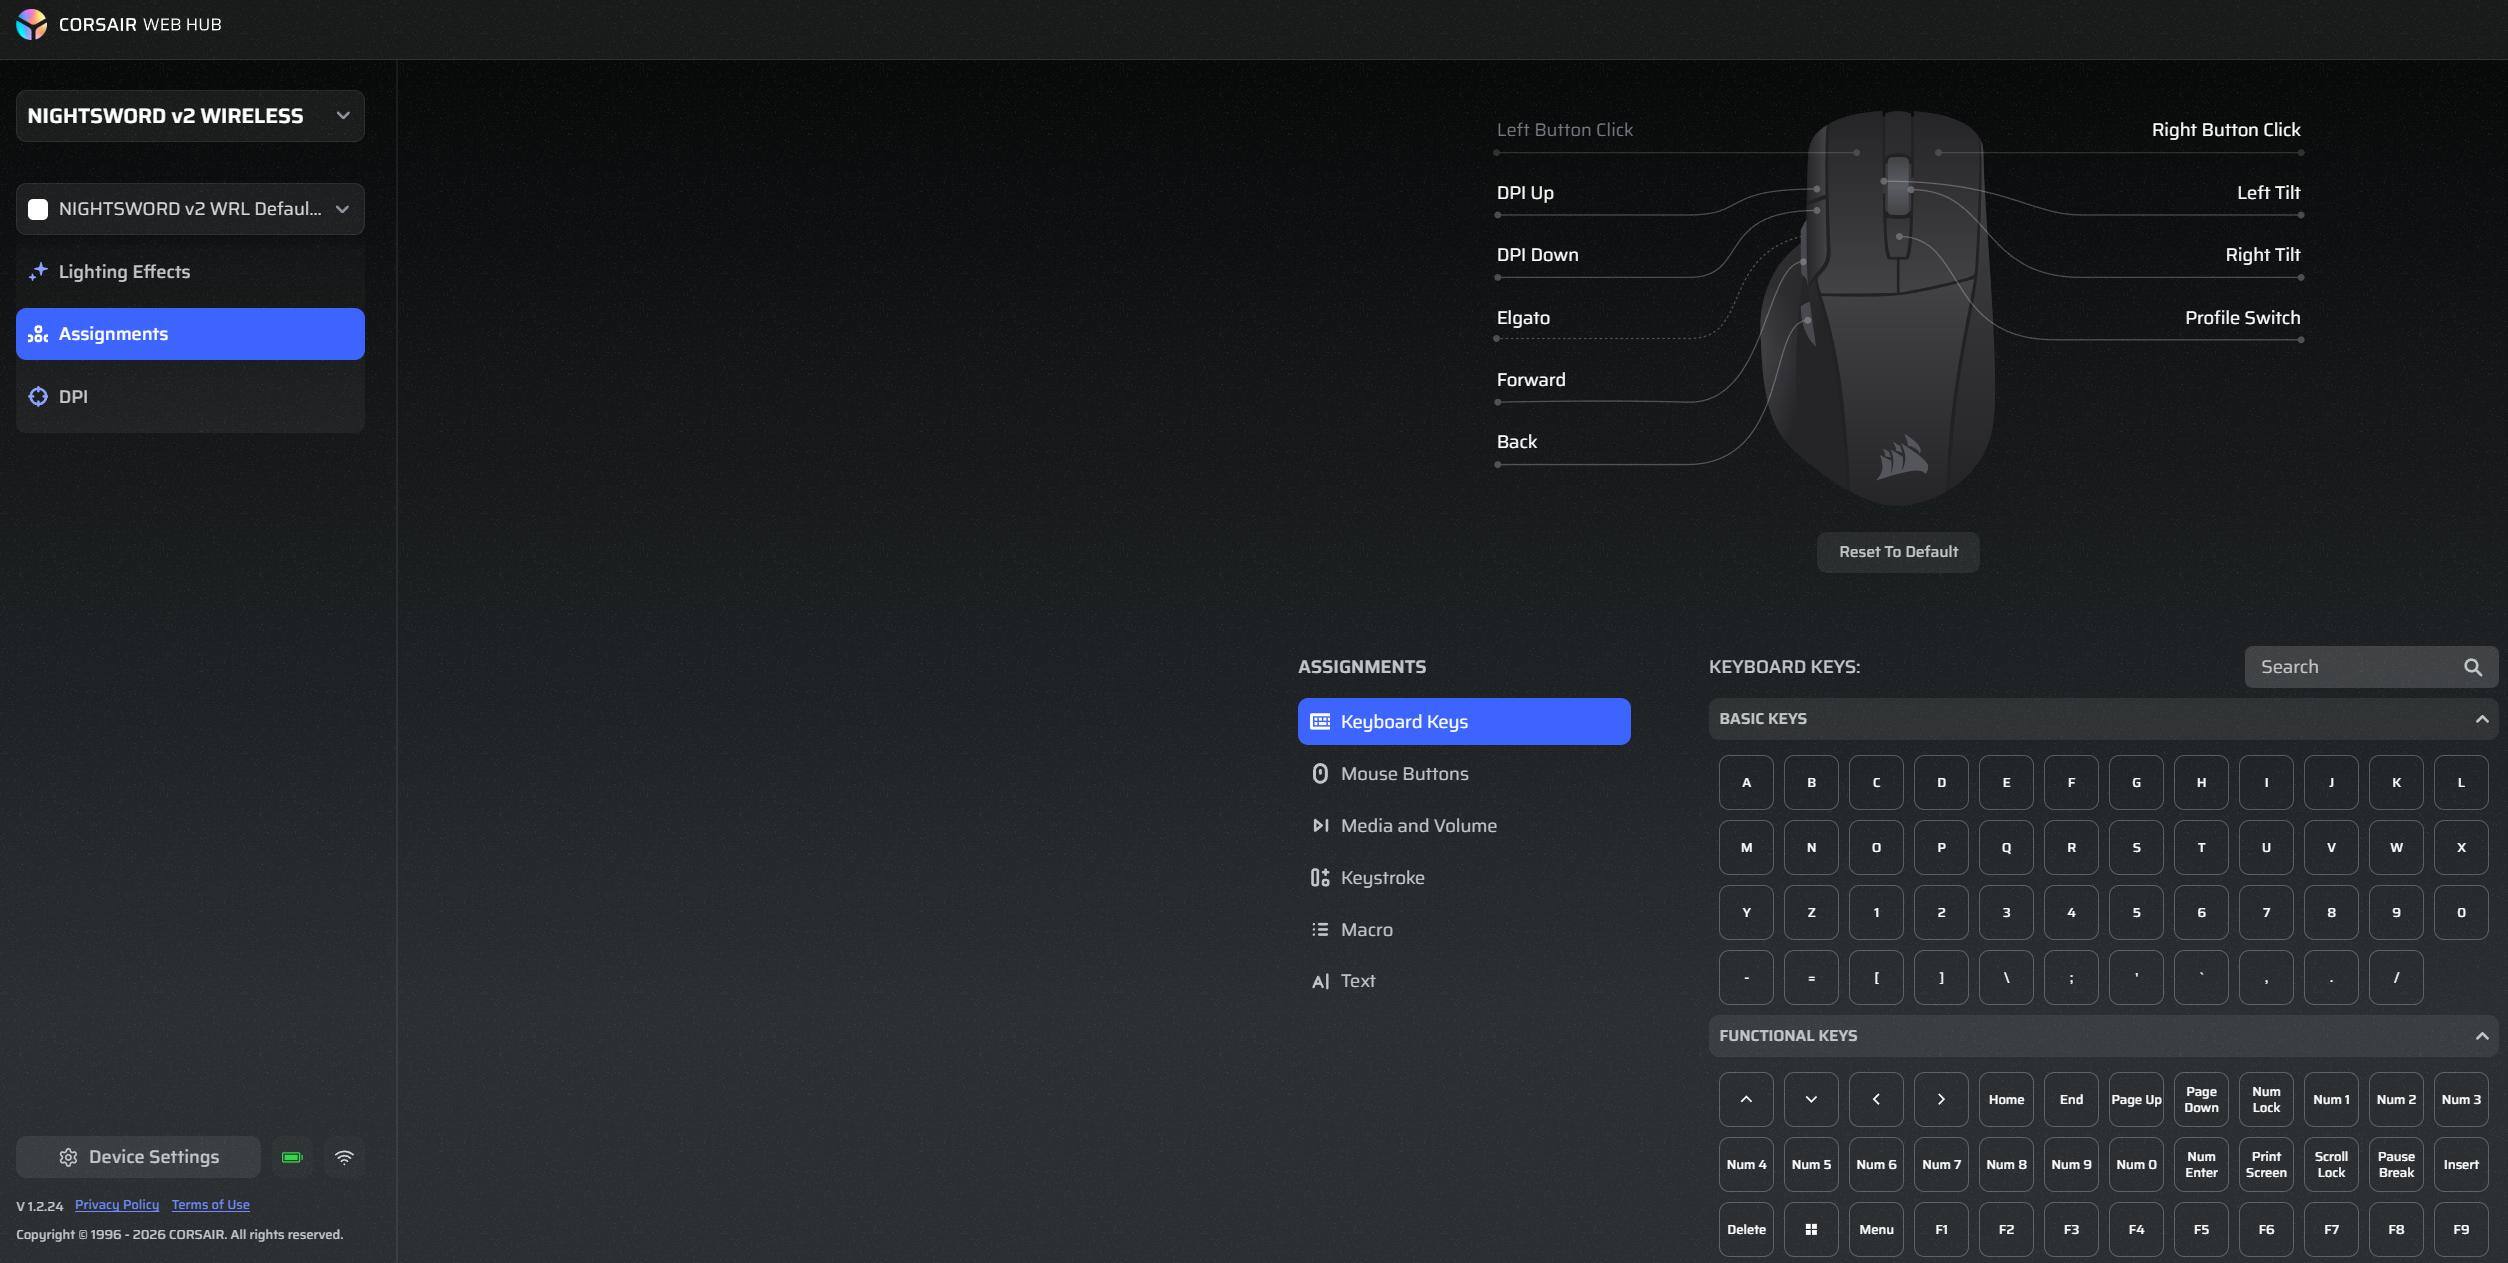Select the Left Tilt assignment
The width and height of the screenshot is (2508, 1263).
(x=2268, y=193)
